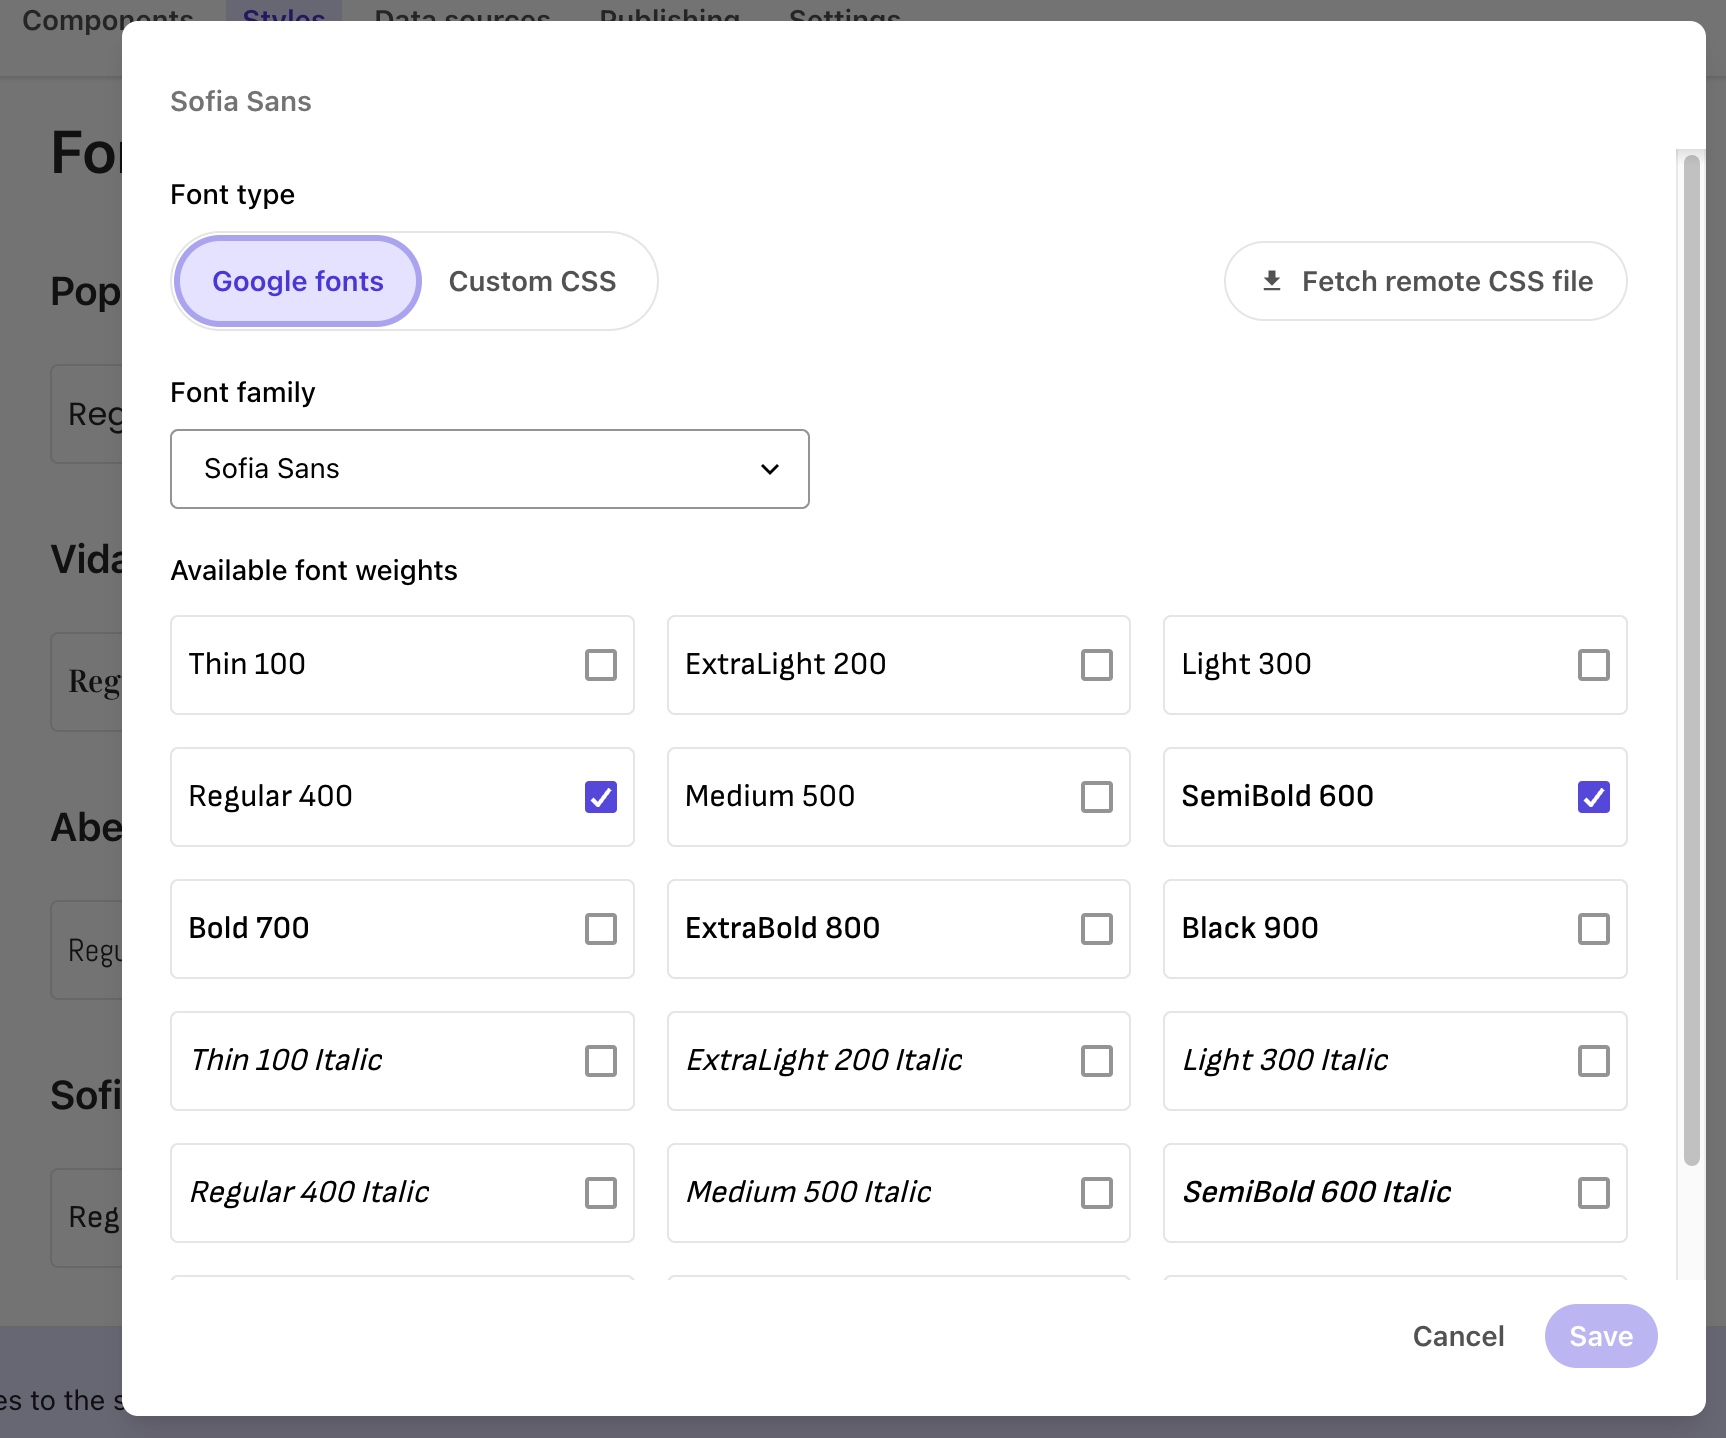This screenshot has width=1726, height=1438.
Task: Click the Font family label
Action: click(x=243, y=392)
